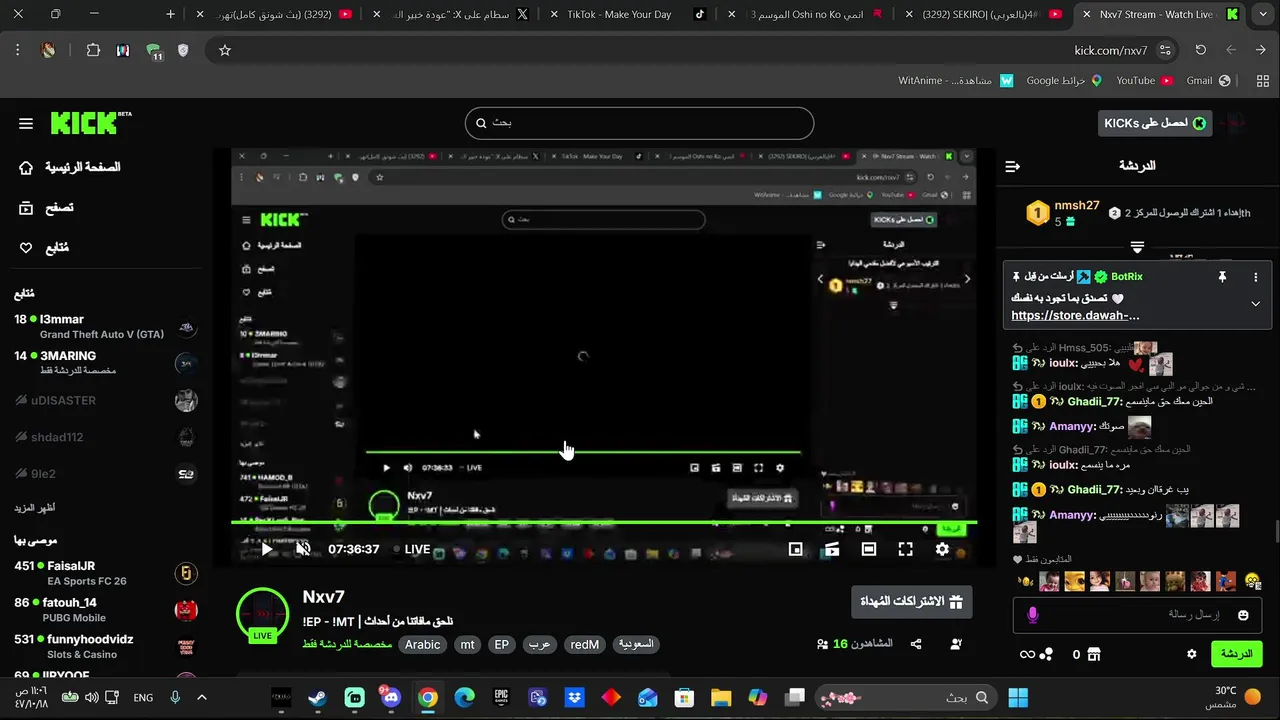Click the Kick search box
Screen dimensions: 1280x720
[639, 123]
